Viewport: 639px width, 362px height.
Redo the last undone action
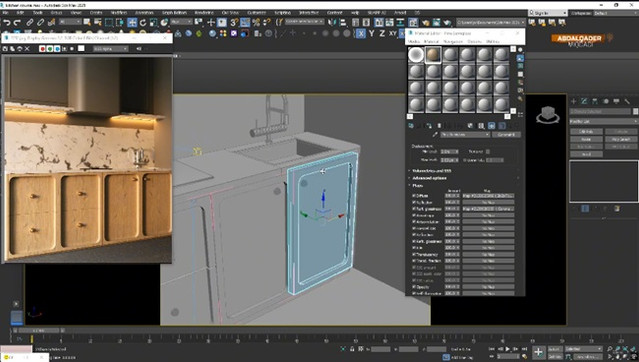pyautogui.click(x=17, y=22)
